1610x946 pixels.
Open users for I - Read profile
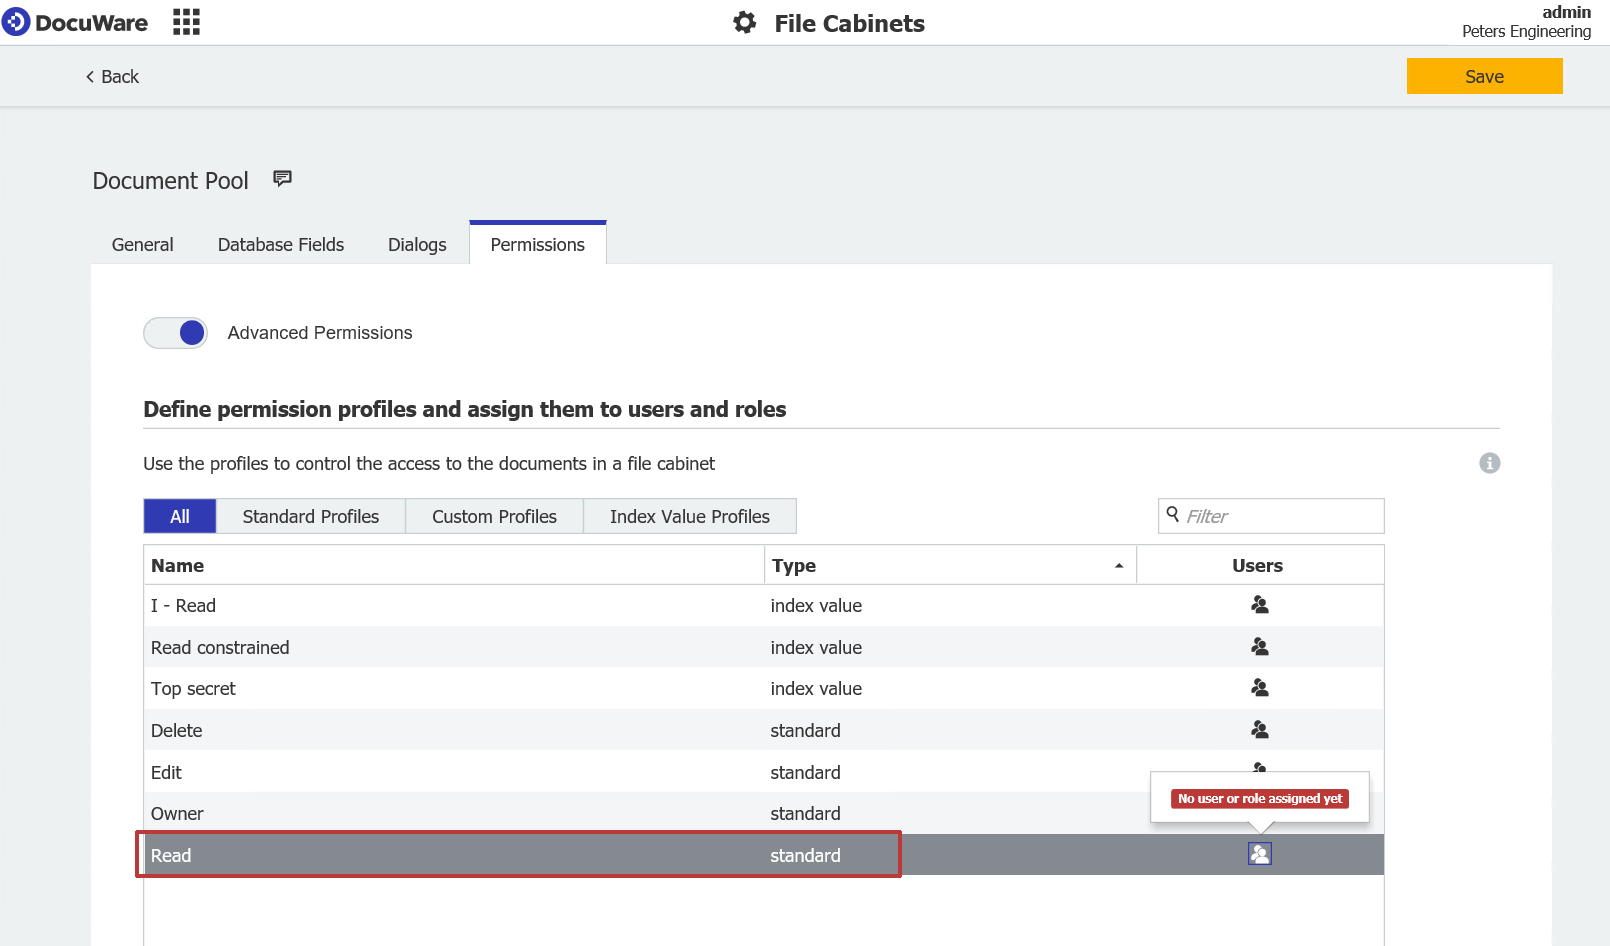1259,605
